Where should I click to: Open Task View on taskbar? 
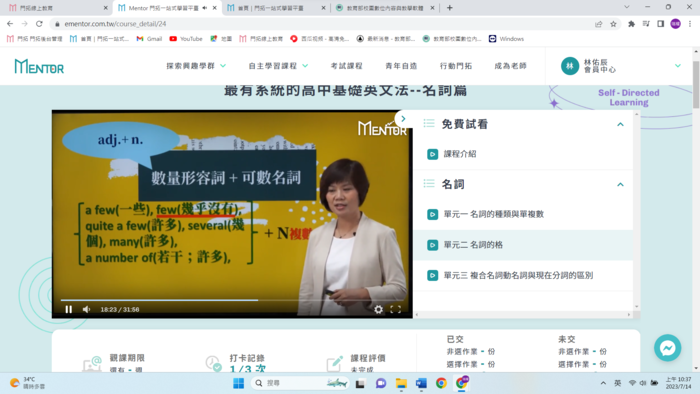click(x=360, y=383)
